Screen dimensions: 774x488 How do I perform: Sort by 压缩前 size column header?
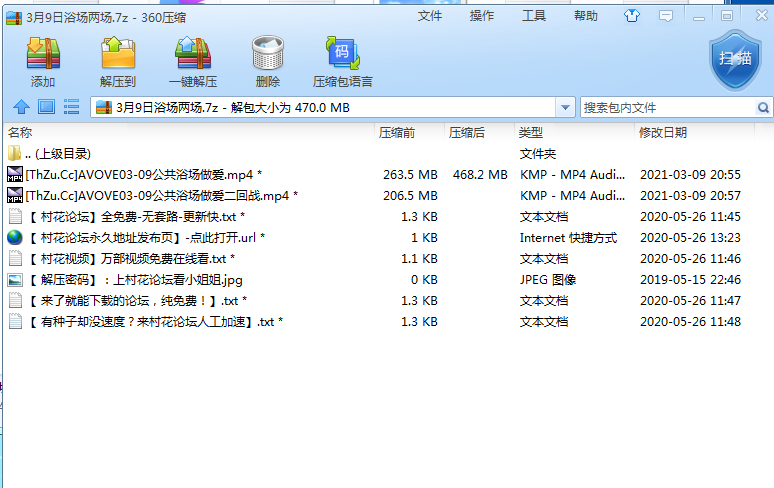point(397,132)
